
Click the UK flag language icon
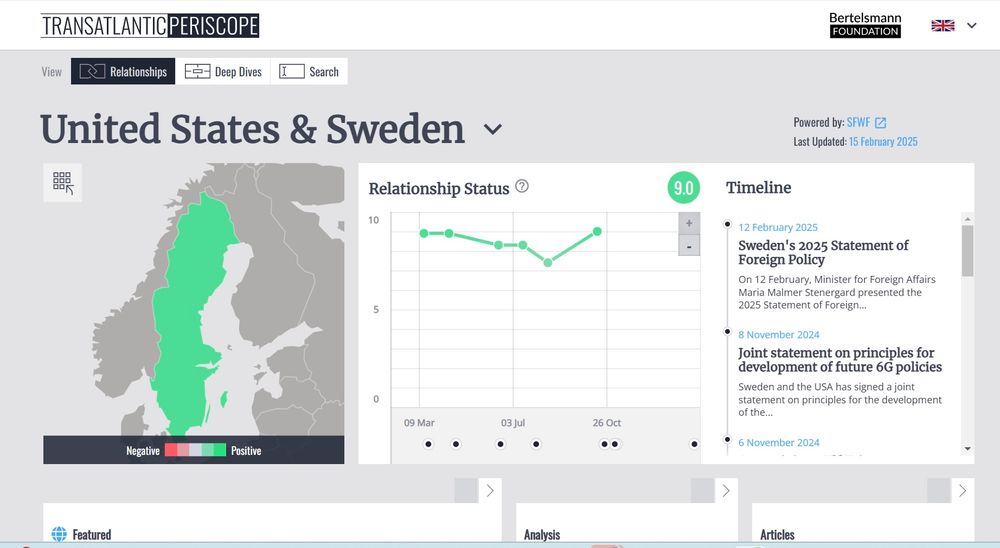(943, 26)
